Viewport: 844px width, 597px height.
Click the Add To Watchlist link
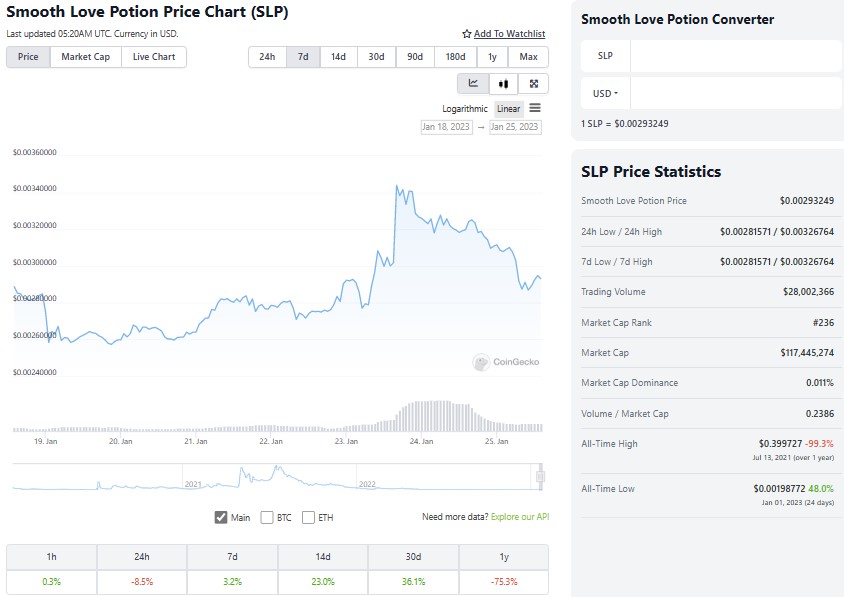[509, 34]
